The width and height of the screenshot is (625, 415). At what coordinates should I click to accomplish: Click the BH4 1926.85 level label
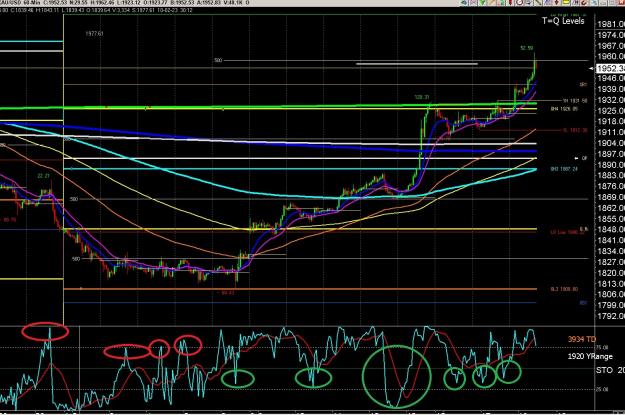[x=564, y=108]
